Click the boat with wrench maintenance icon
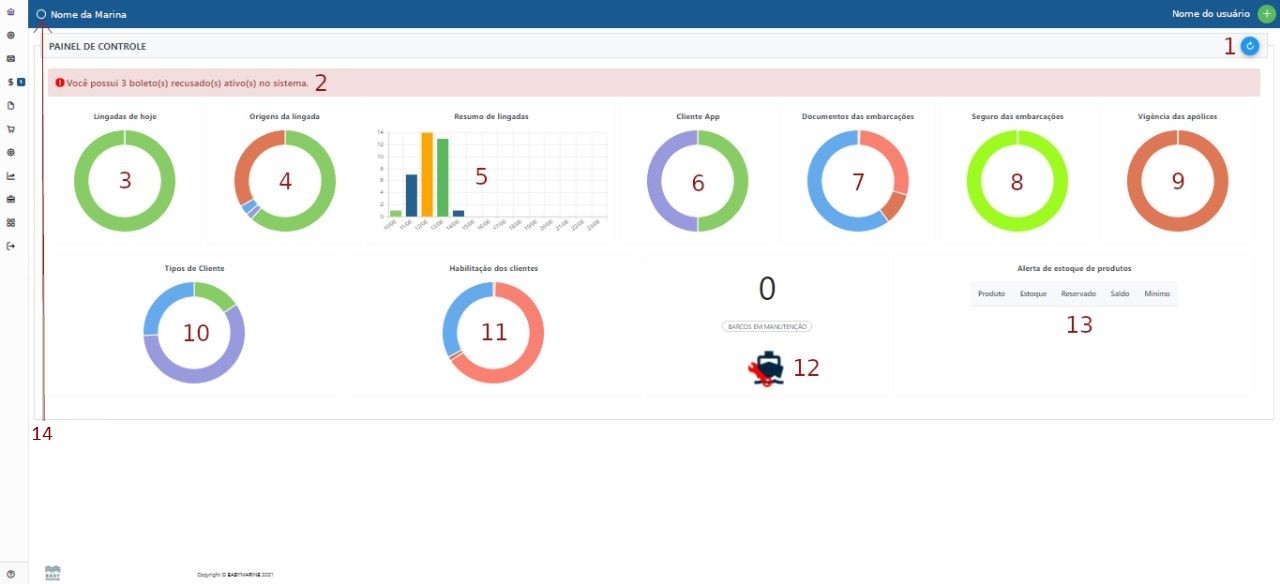This screenshot has height=584, width=1280. coord(767,368)
